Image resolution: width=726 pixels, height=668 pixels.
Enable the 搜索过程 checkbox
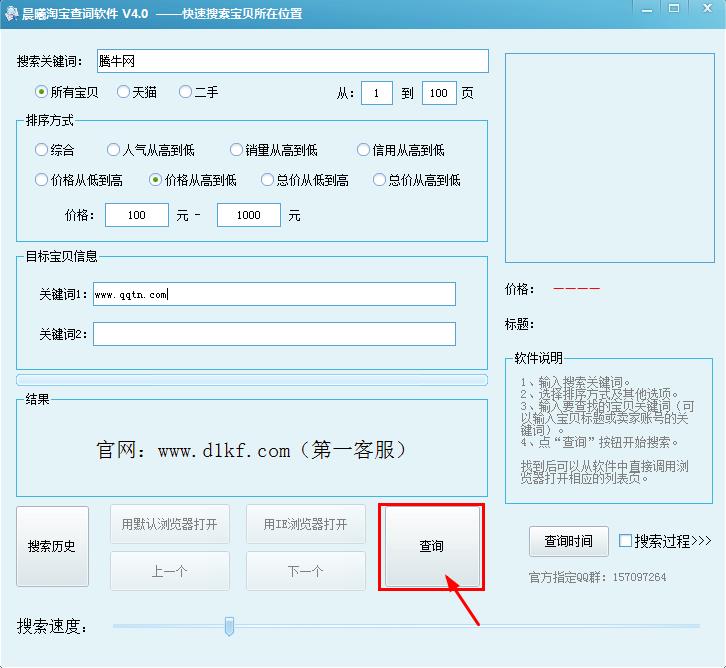625,541
